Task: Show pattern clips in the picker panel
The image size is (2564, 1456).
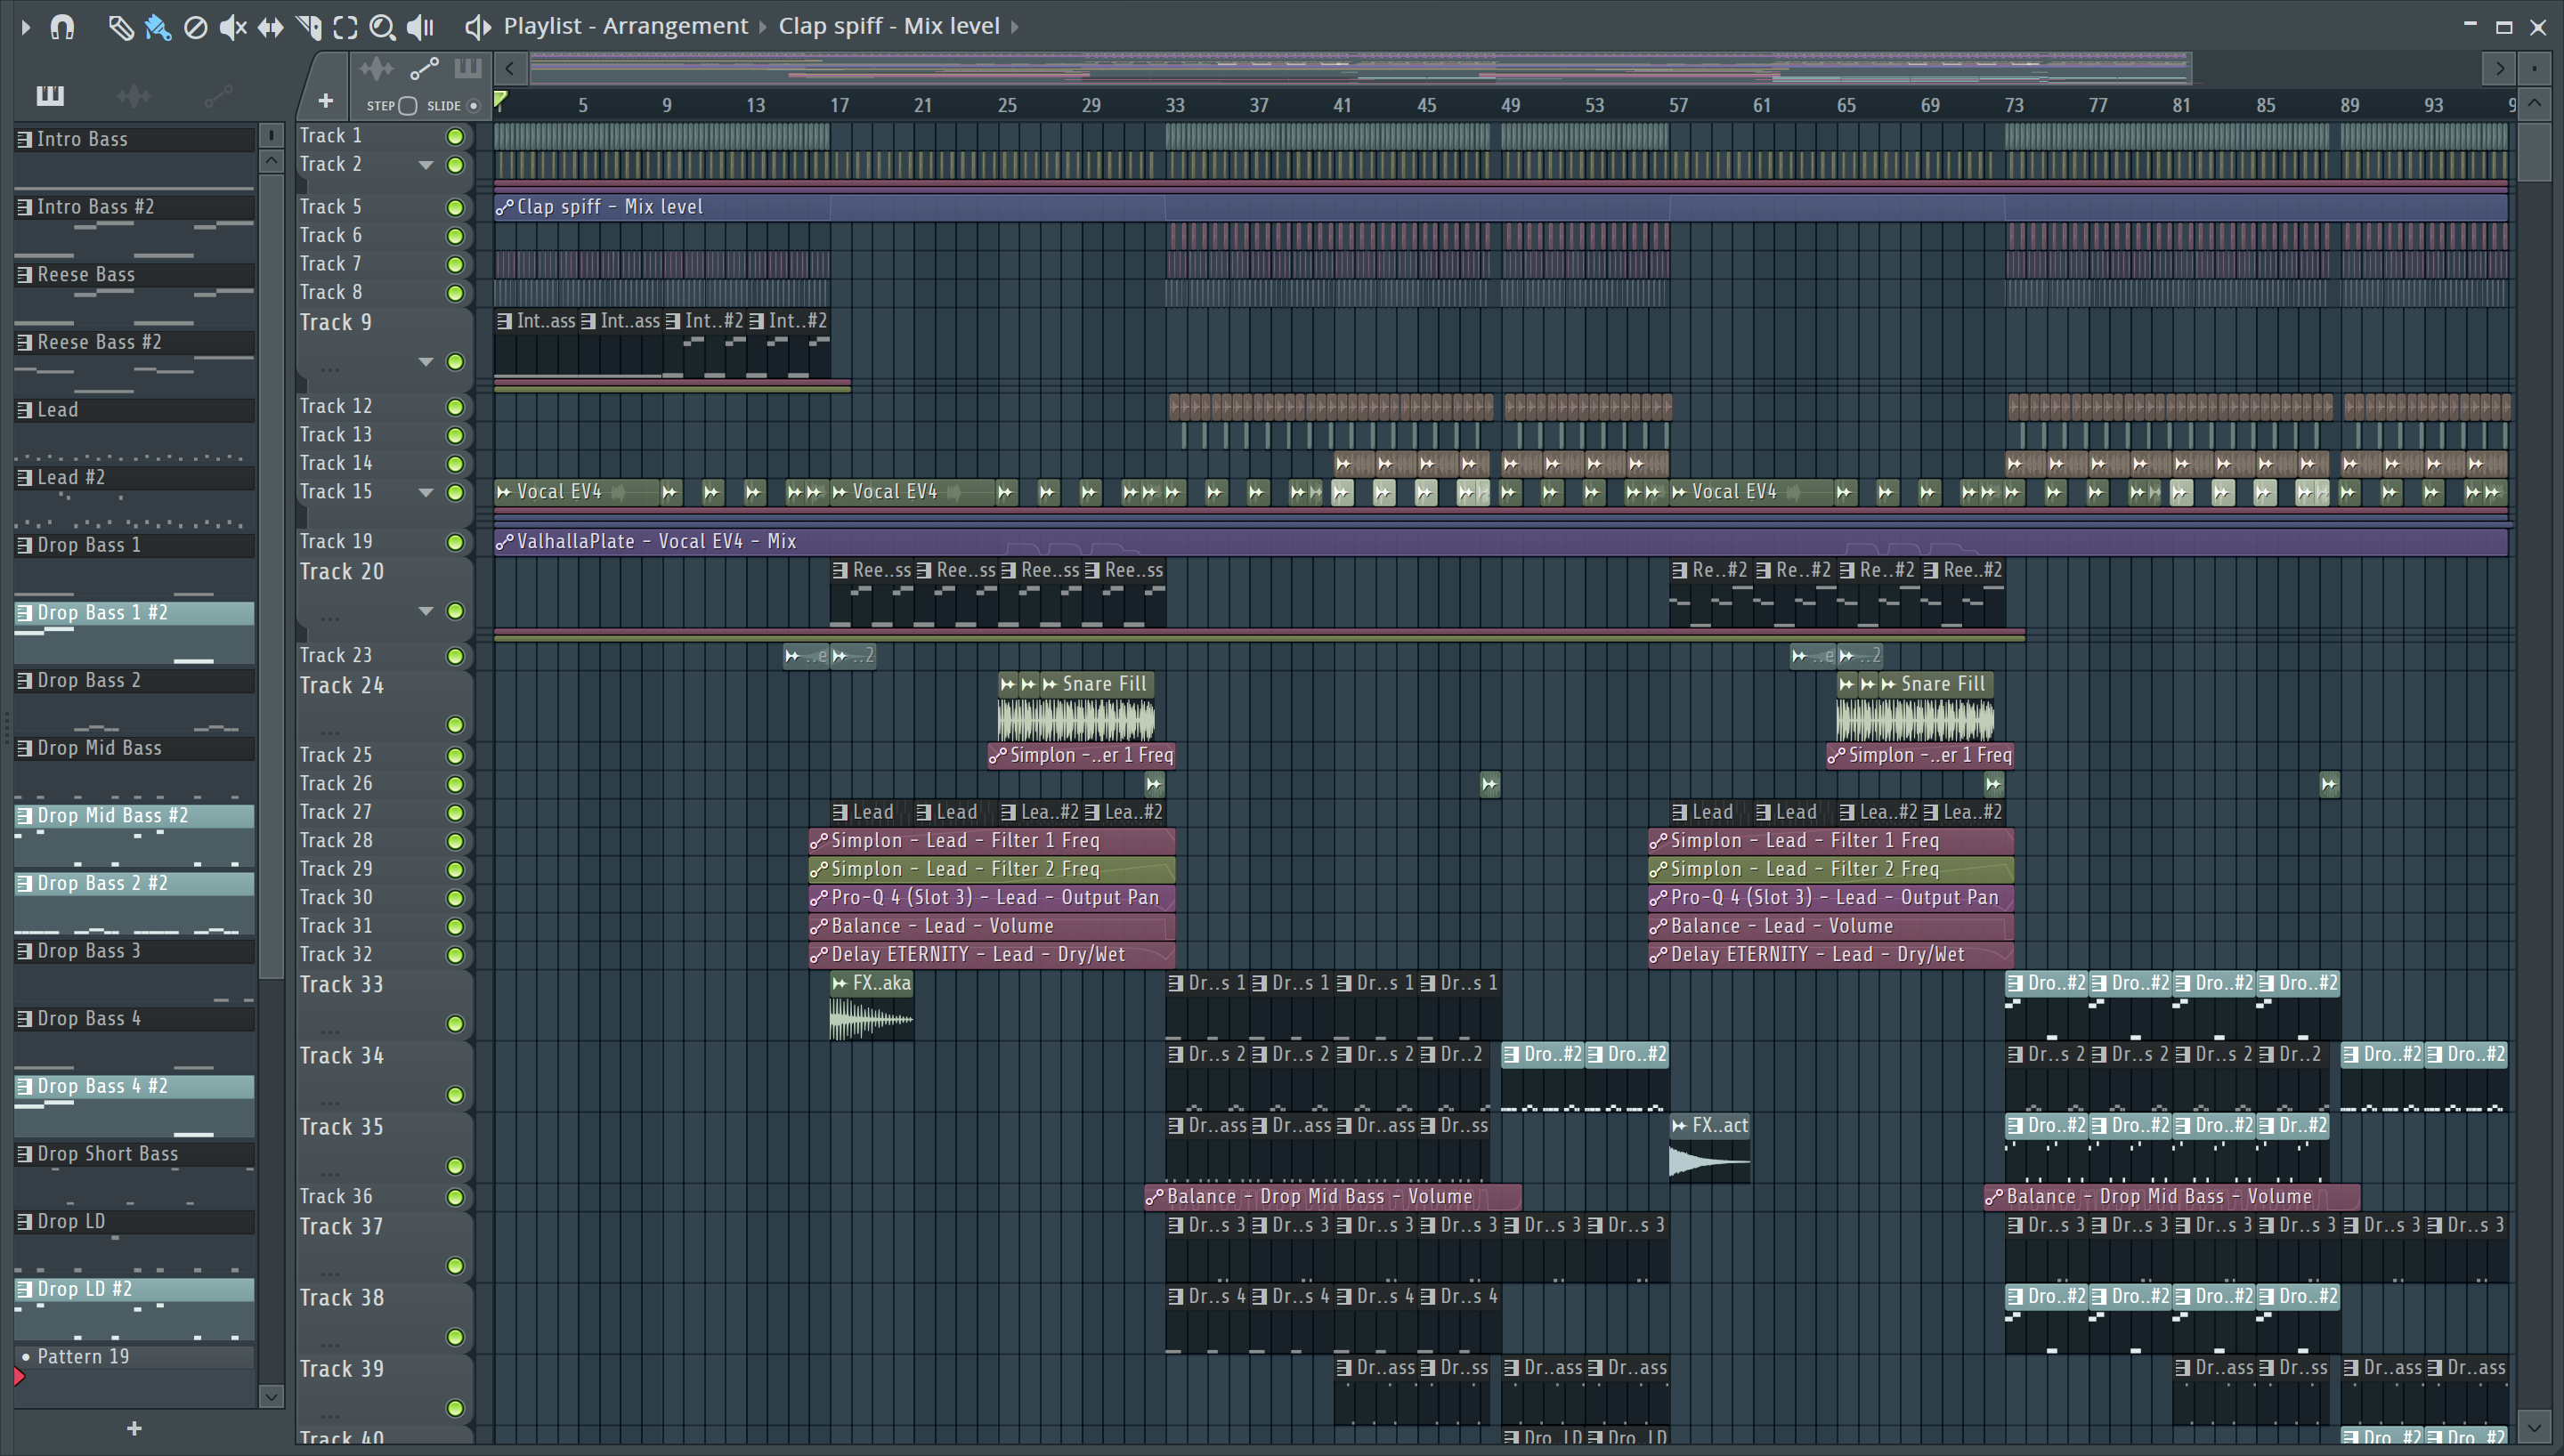Action: coord(50,96)
